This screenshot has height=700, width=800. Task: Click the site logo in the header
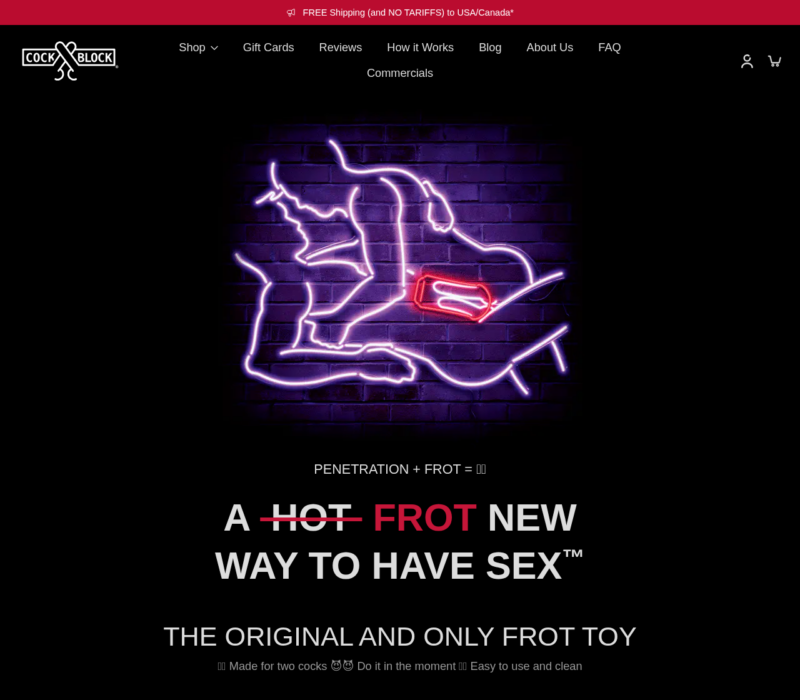[70, 61]
